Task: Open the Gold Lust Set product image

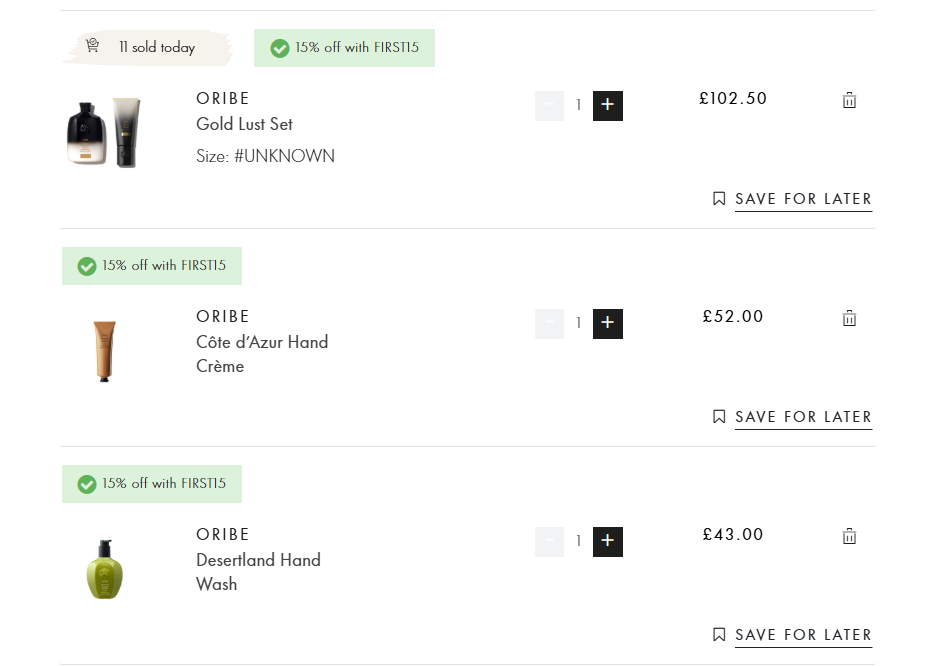Action: pos(104,132)
